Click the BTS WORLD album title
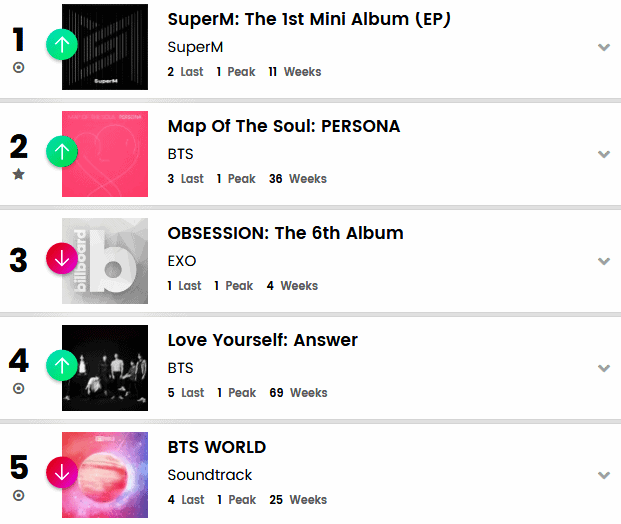621x524 pixels. (x=217, y=447)
